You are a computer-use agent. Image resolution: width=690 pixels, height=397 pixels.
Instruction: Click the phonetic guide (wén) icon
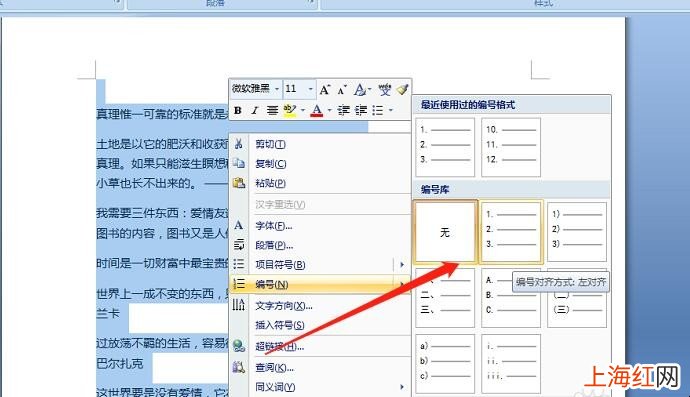385,90
